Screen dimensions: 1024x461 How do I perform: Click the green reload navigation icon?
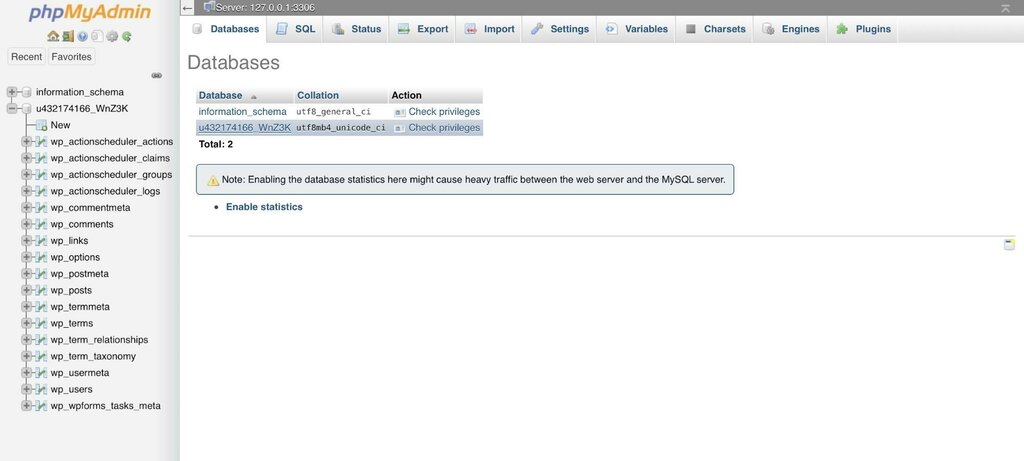point(127,37)
